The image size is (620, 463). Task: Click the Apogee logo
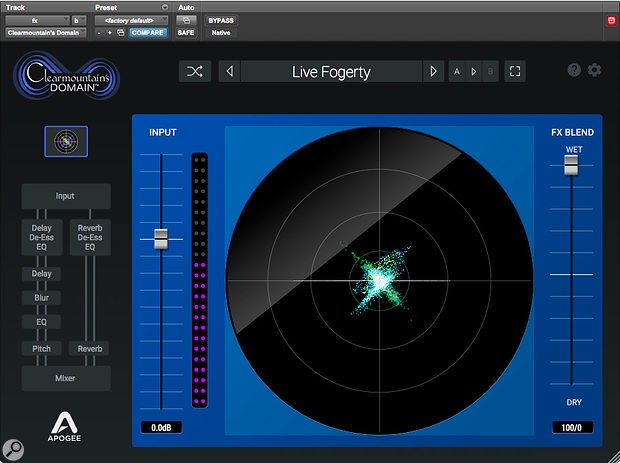click(x=64, y=427)
